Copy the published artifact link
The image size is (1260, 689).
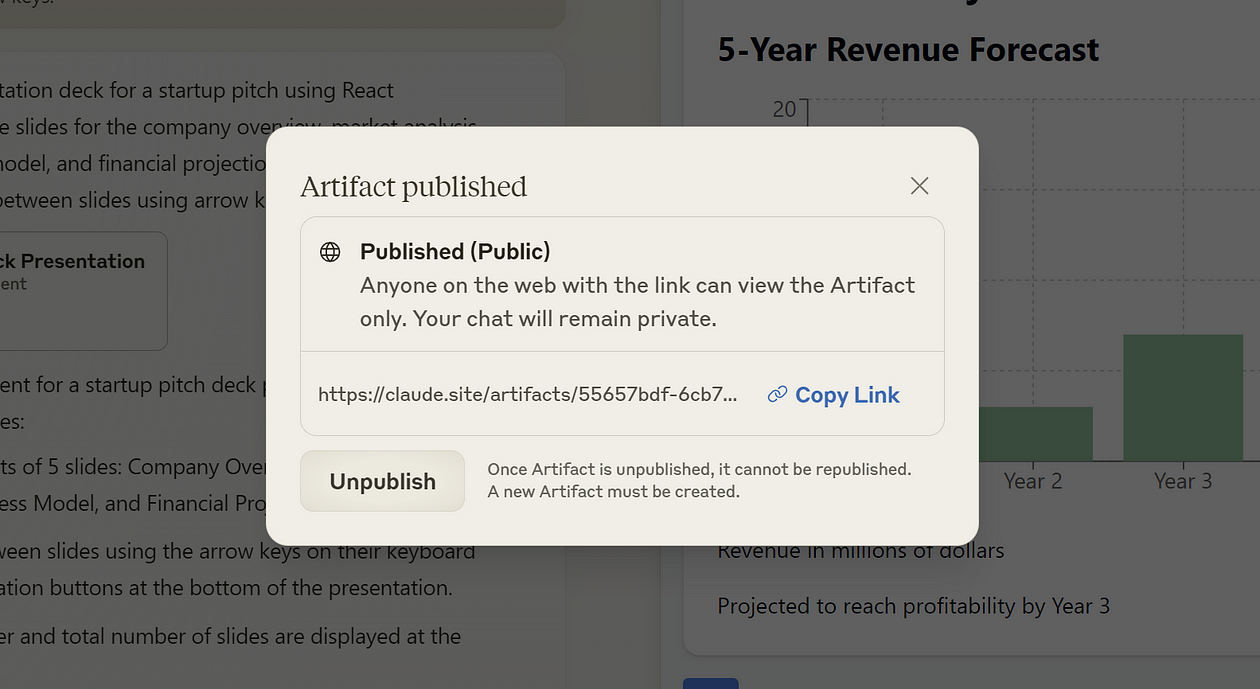pyautogui.click(x=846, y=394)
